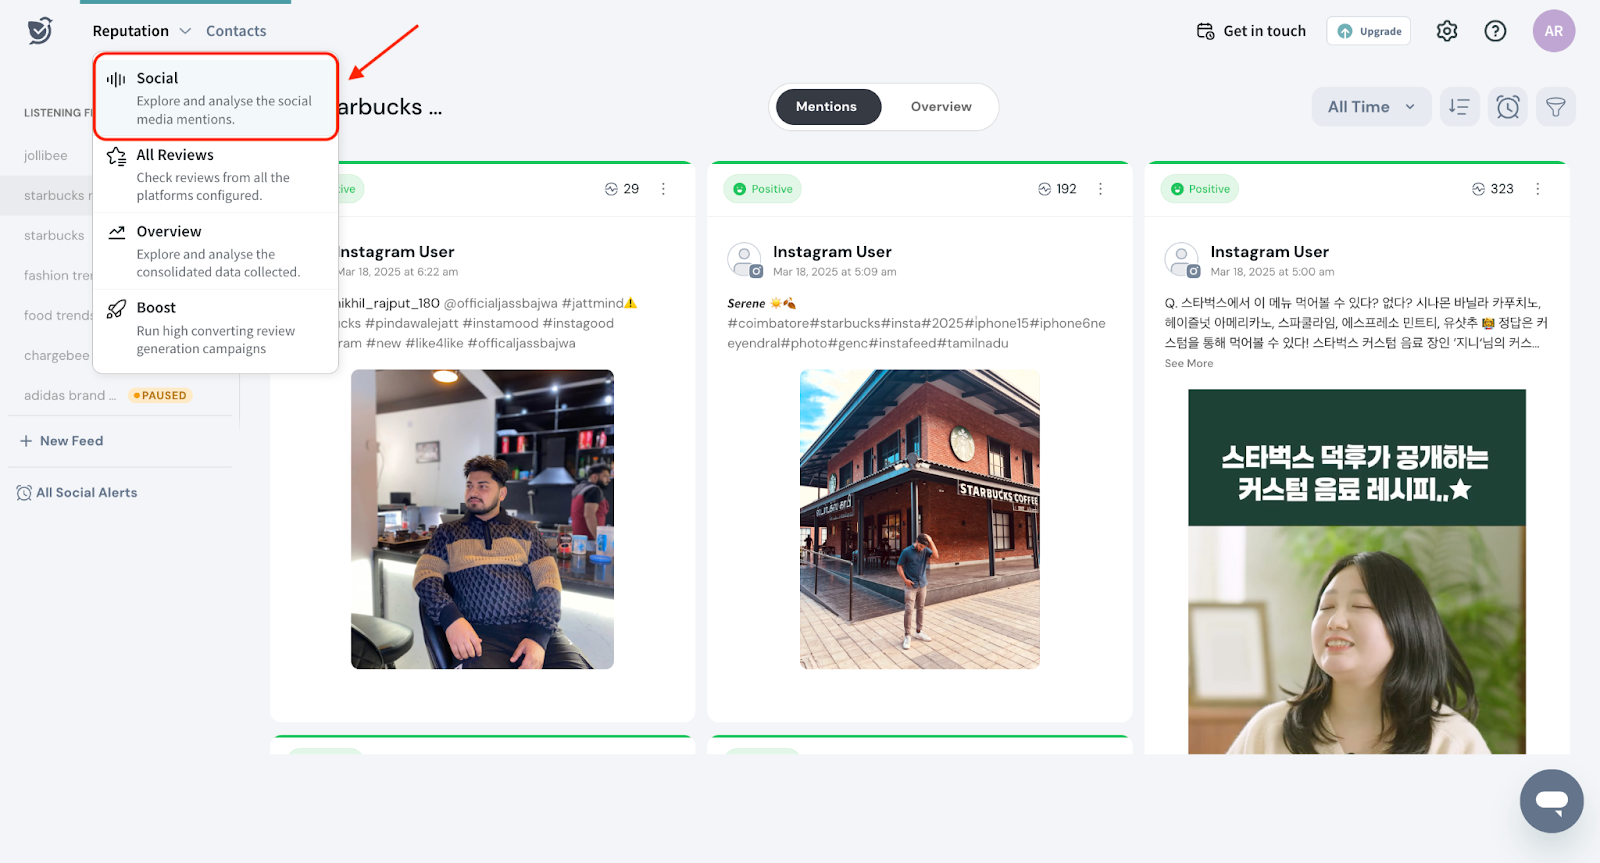
Task: Open the alerts clock icon in toolbar
Action: click(1507, 107)
